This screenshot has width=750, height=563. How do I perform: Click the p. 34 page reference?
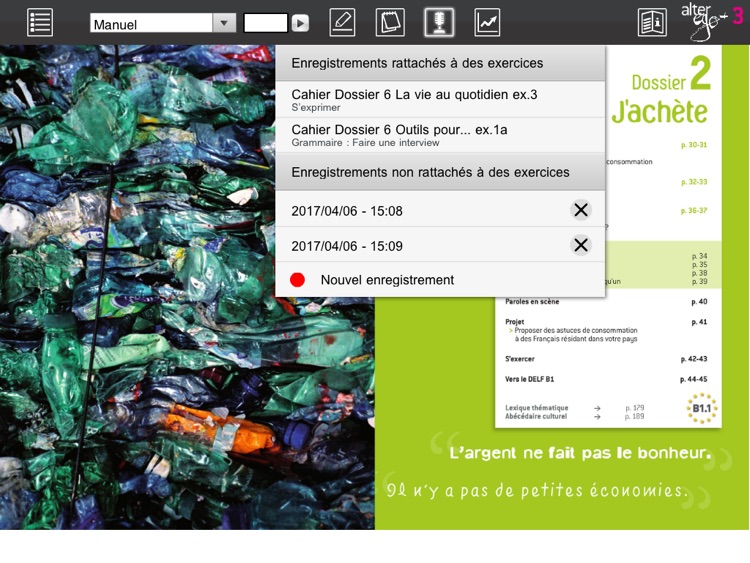pyautogui.click(x=699, y=256)
